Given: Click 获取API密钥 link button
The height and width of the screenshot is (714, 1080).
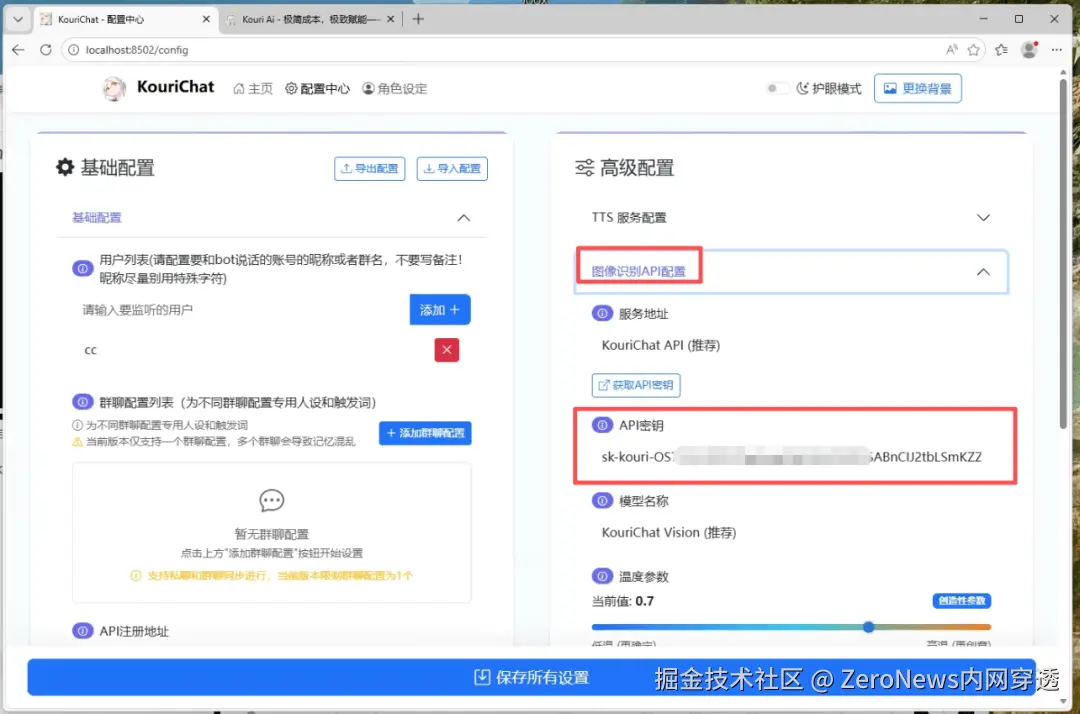Looking at the screenshot, I should (636, 385).
